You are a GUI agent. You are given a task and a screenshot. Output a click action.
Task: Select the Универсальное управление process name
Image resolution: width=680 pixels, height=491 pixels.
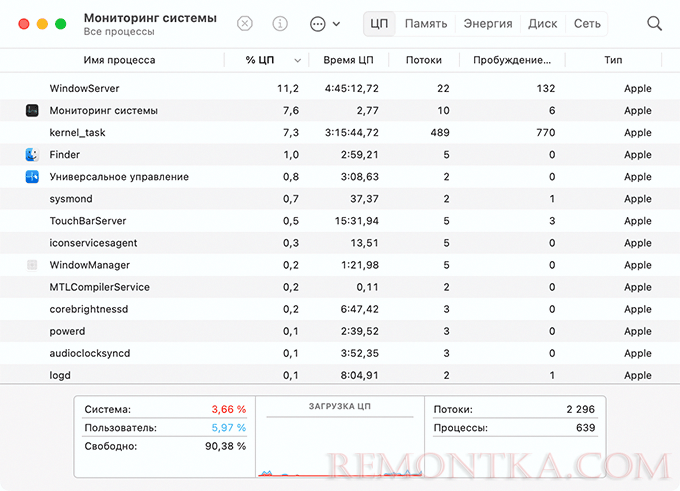pos(119,177)
